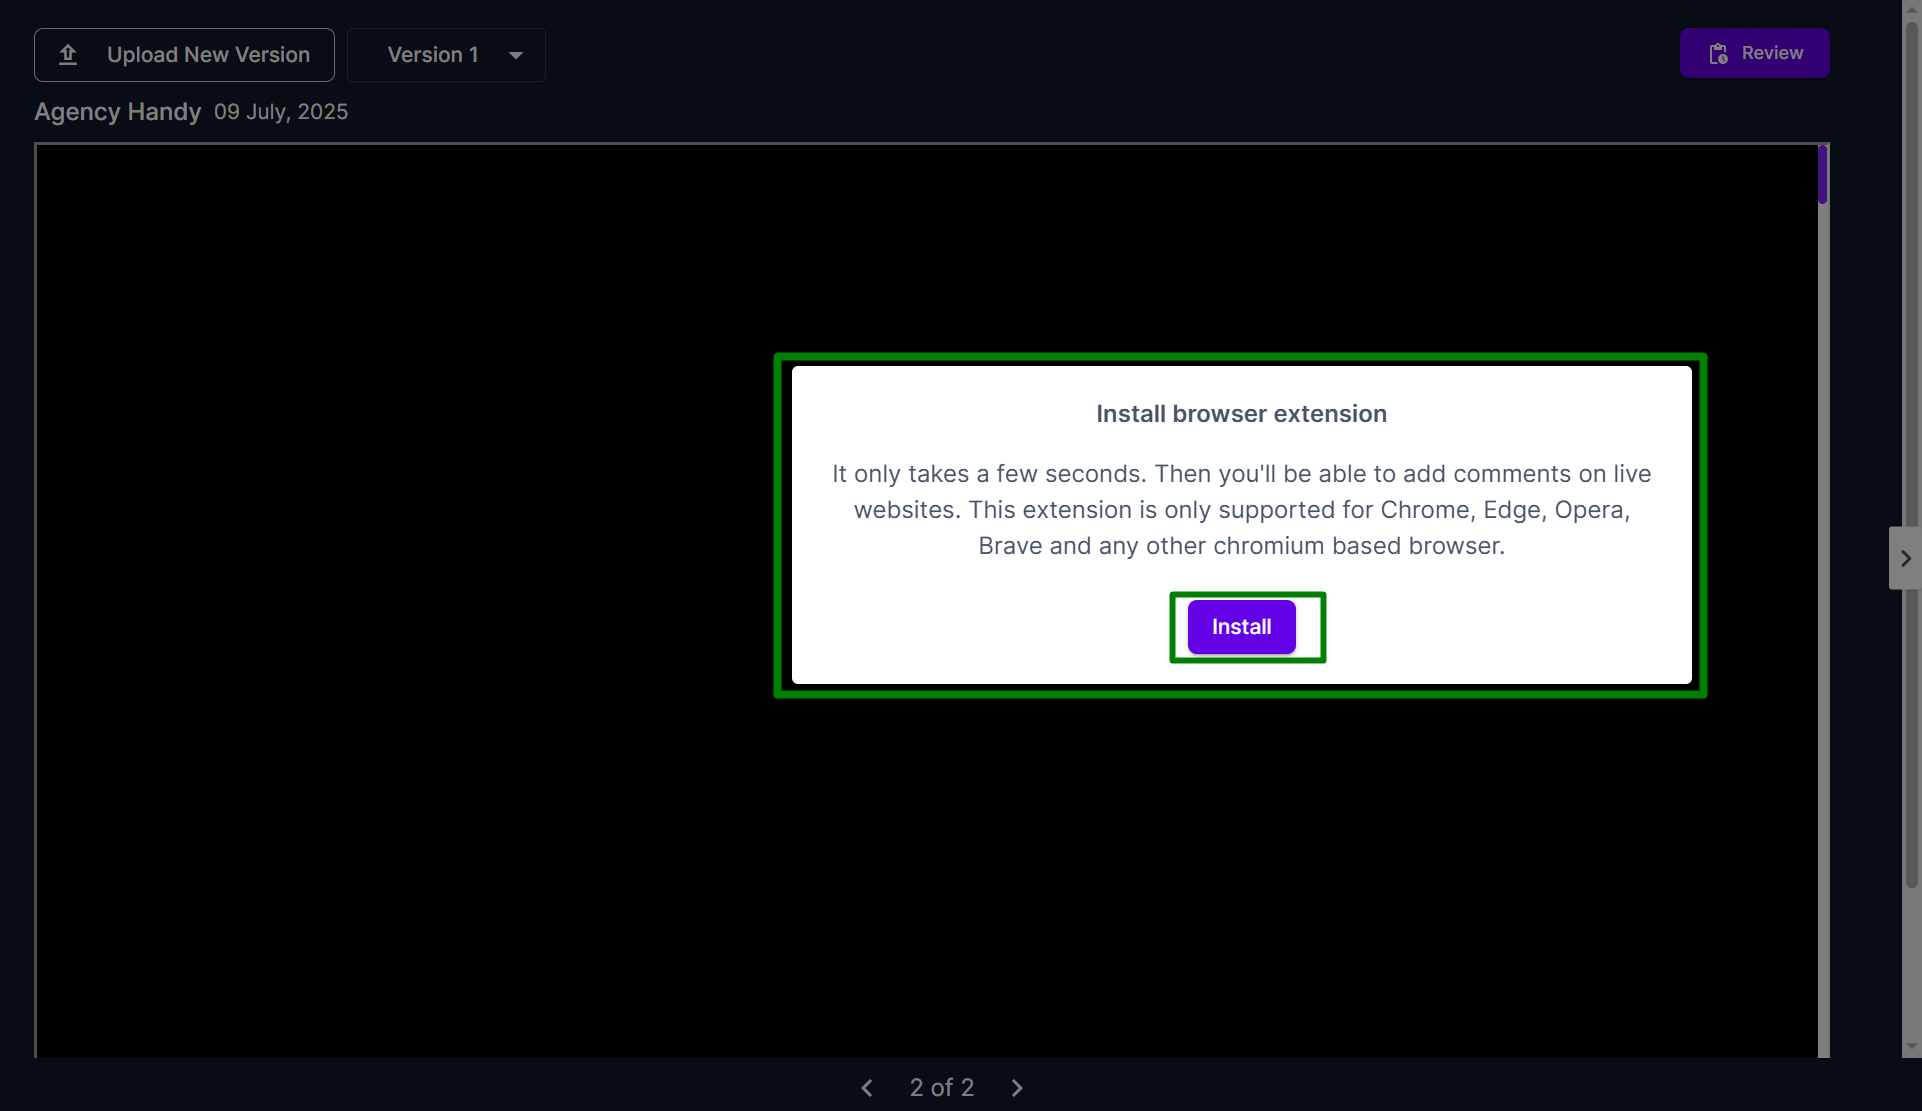The width and height of the screenshot is (1922, 1111).
Task: Click the caret beside Version 1
Action: click(x=516, y=56)
